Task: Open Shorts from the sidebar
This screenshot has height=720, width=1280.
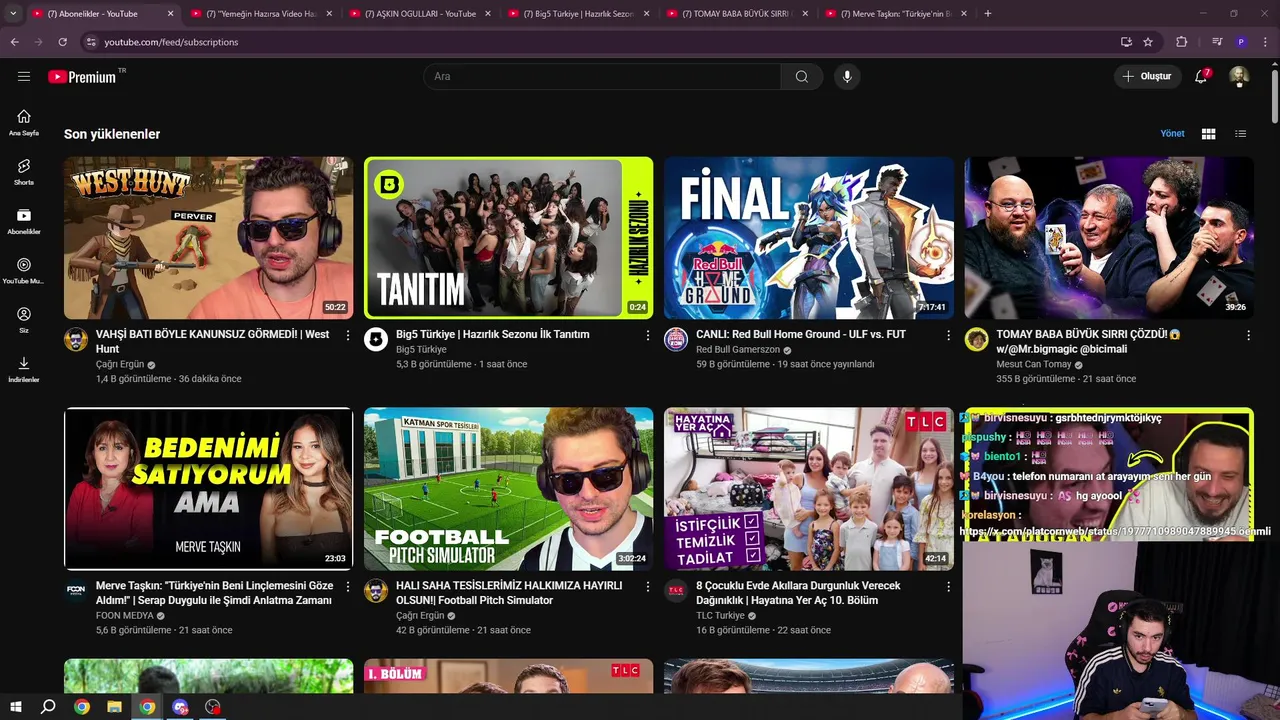Action: (x=24, y=171)
